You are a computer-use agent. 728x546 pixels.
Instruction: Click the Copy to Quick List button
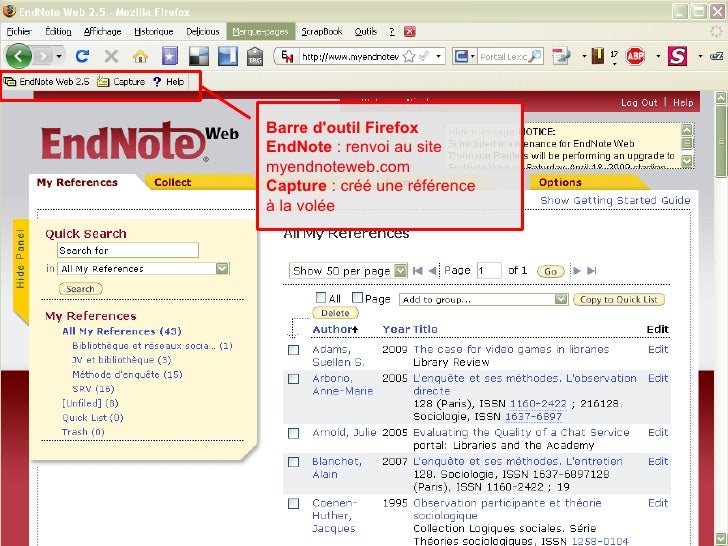click(619, 299)
